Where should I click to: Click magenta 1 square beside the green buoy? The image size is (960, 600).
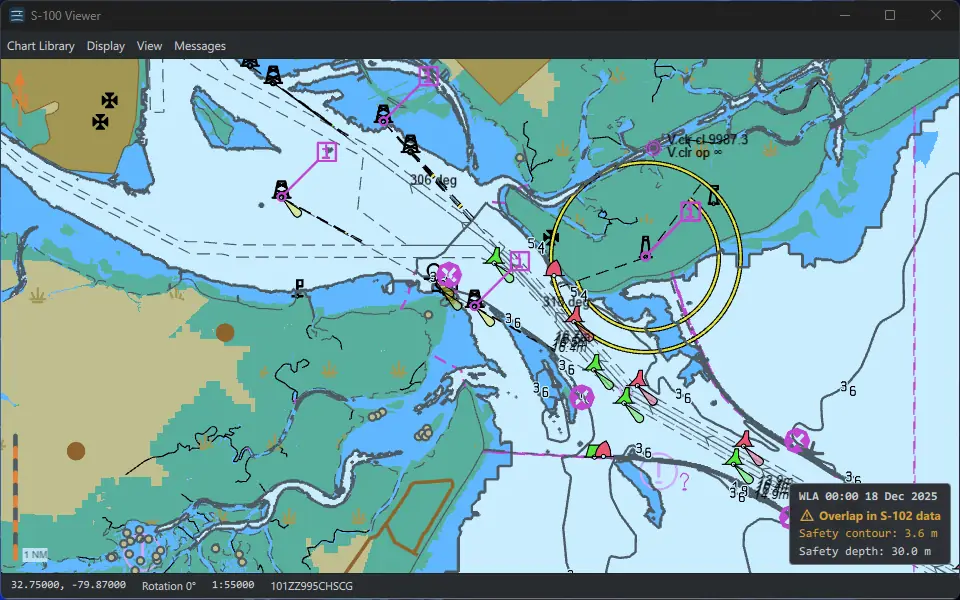pyautogui.click(x=519, y=261)
